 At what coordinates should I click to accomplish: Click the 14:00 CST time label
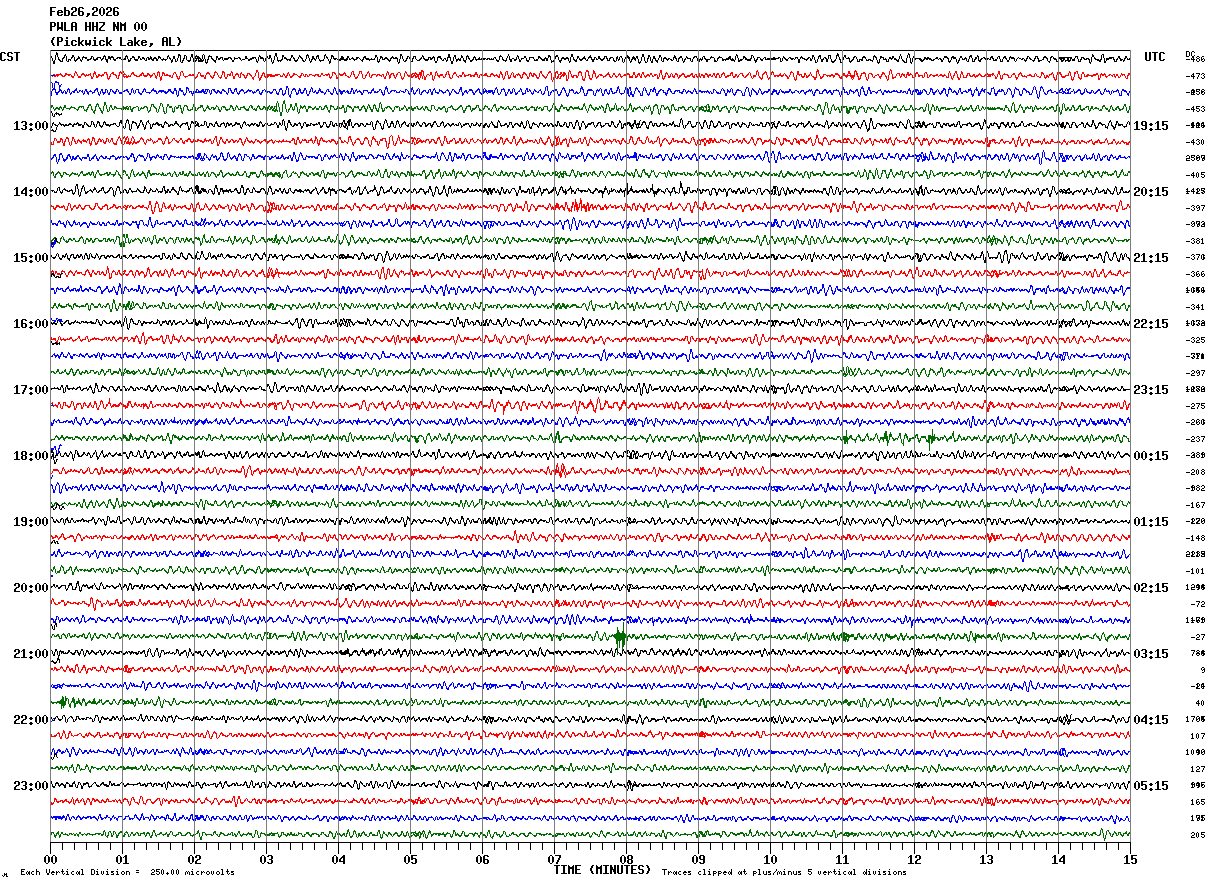30,192
